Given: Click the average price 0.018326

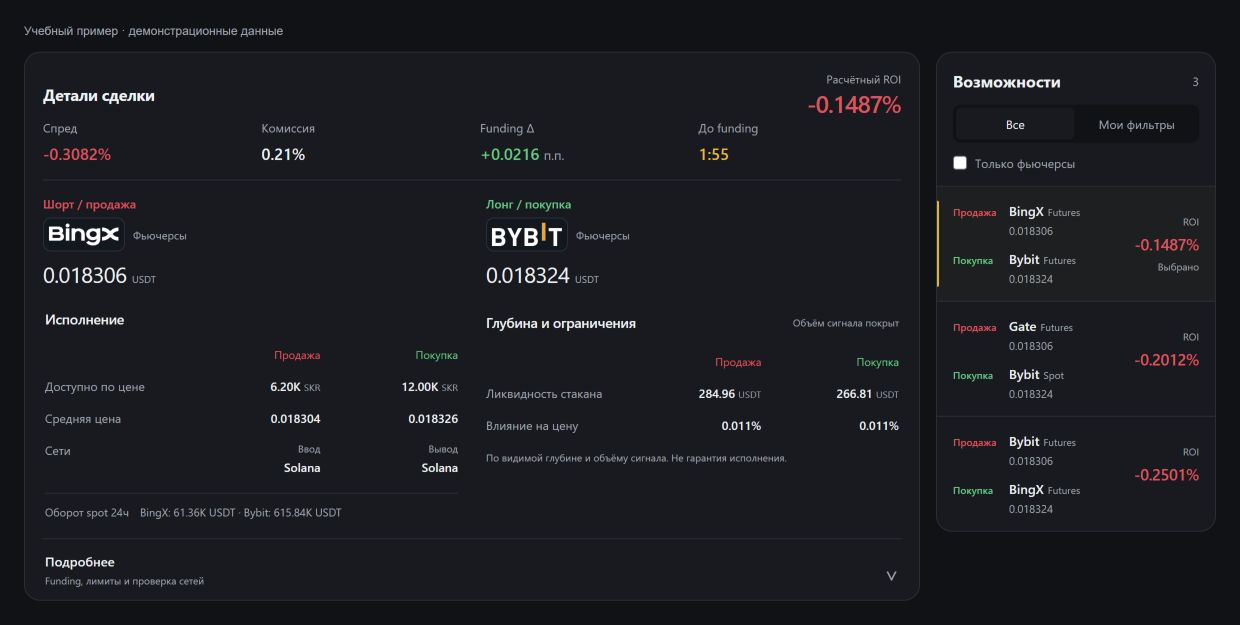Looking at the screenshot, I should tap(433, 419).
